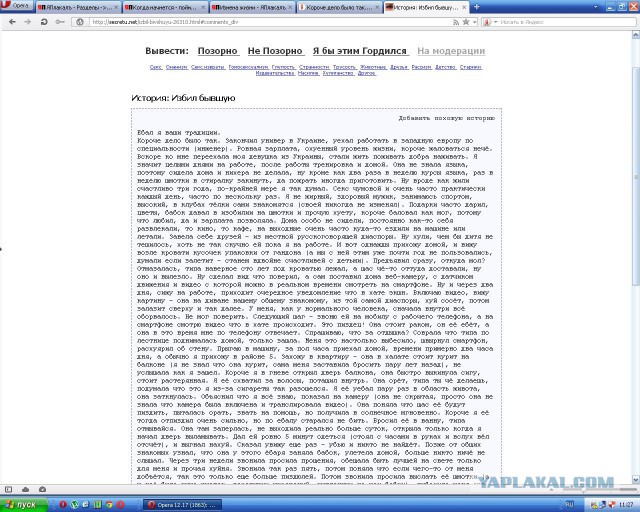Open Opera Link cloud icon

pyautogui.click(x=25, y=489)
